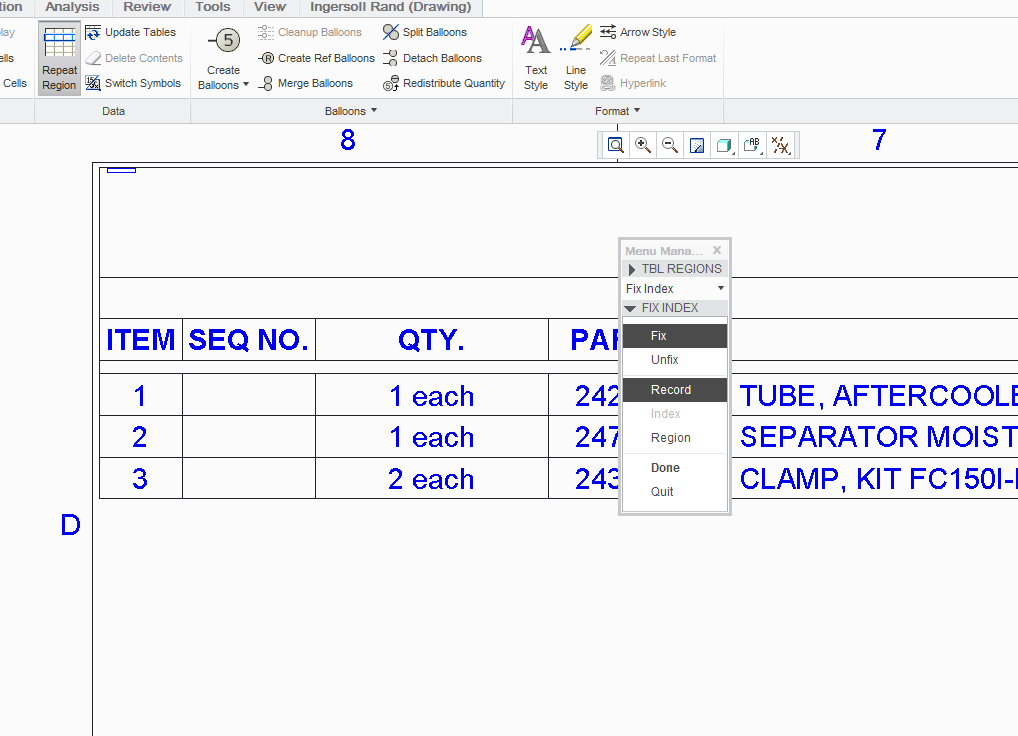The image size is (1018, 736).
Task: Click Delete Contents icon
Action: pos(93,58)
